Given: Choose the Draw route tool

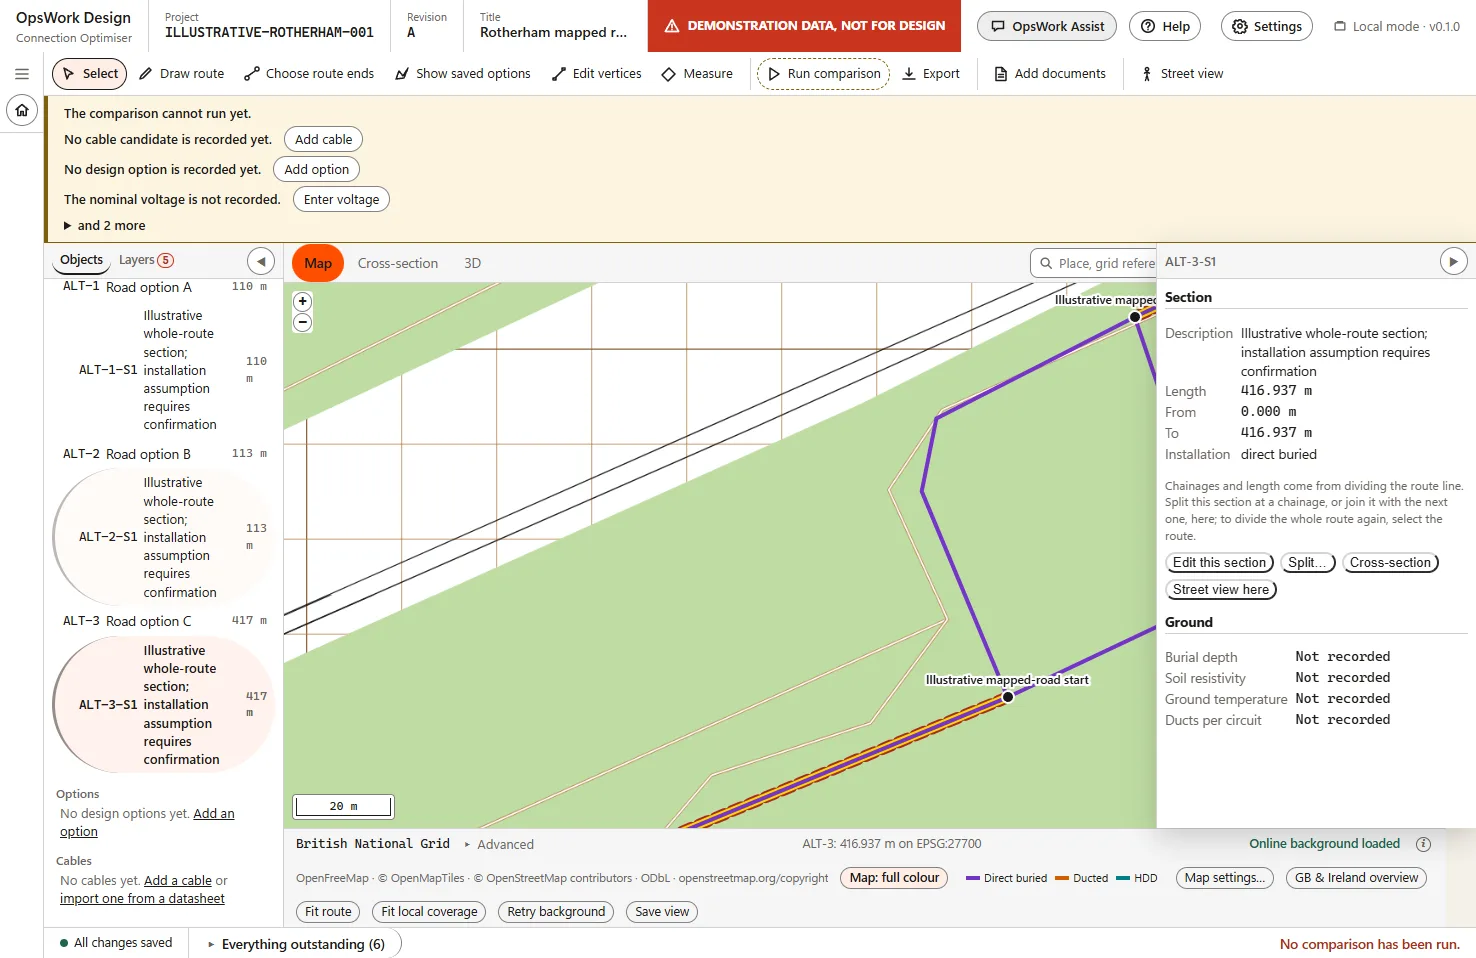Looking at the screenshot, I should [182, 74].
